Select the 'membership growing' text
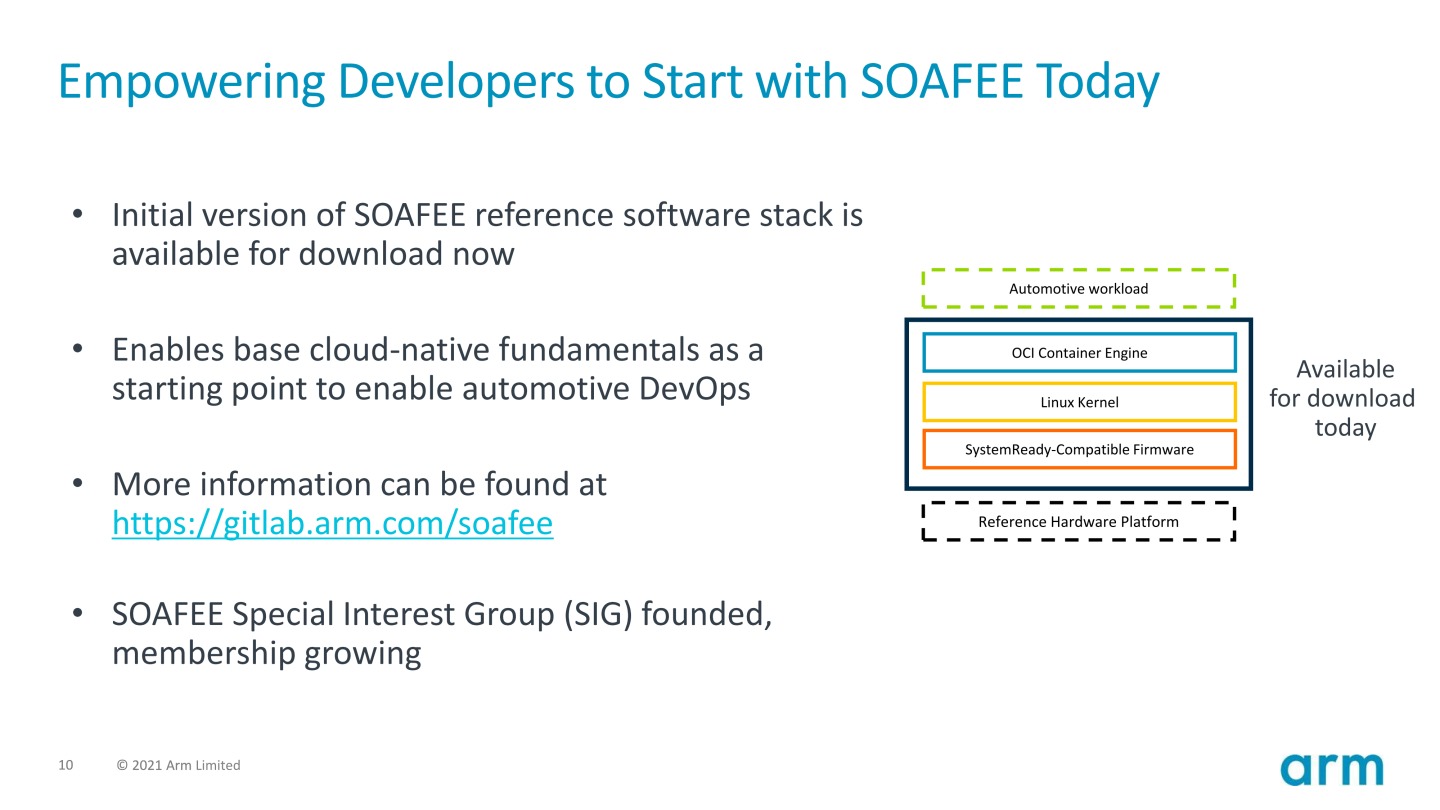This screenshot has height=810, width=1440. tap(266, 653)
